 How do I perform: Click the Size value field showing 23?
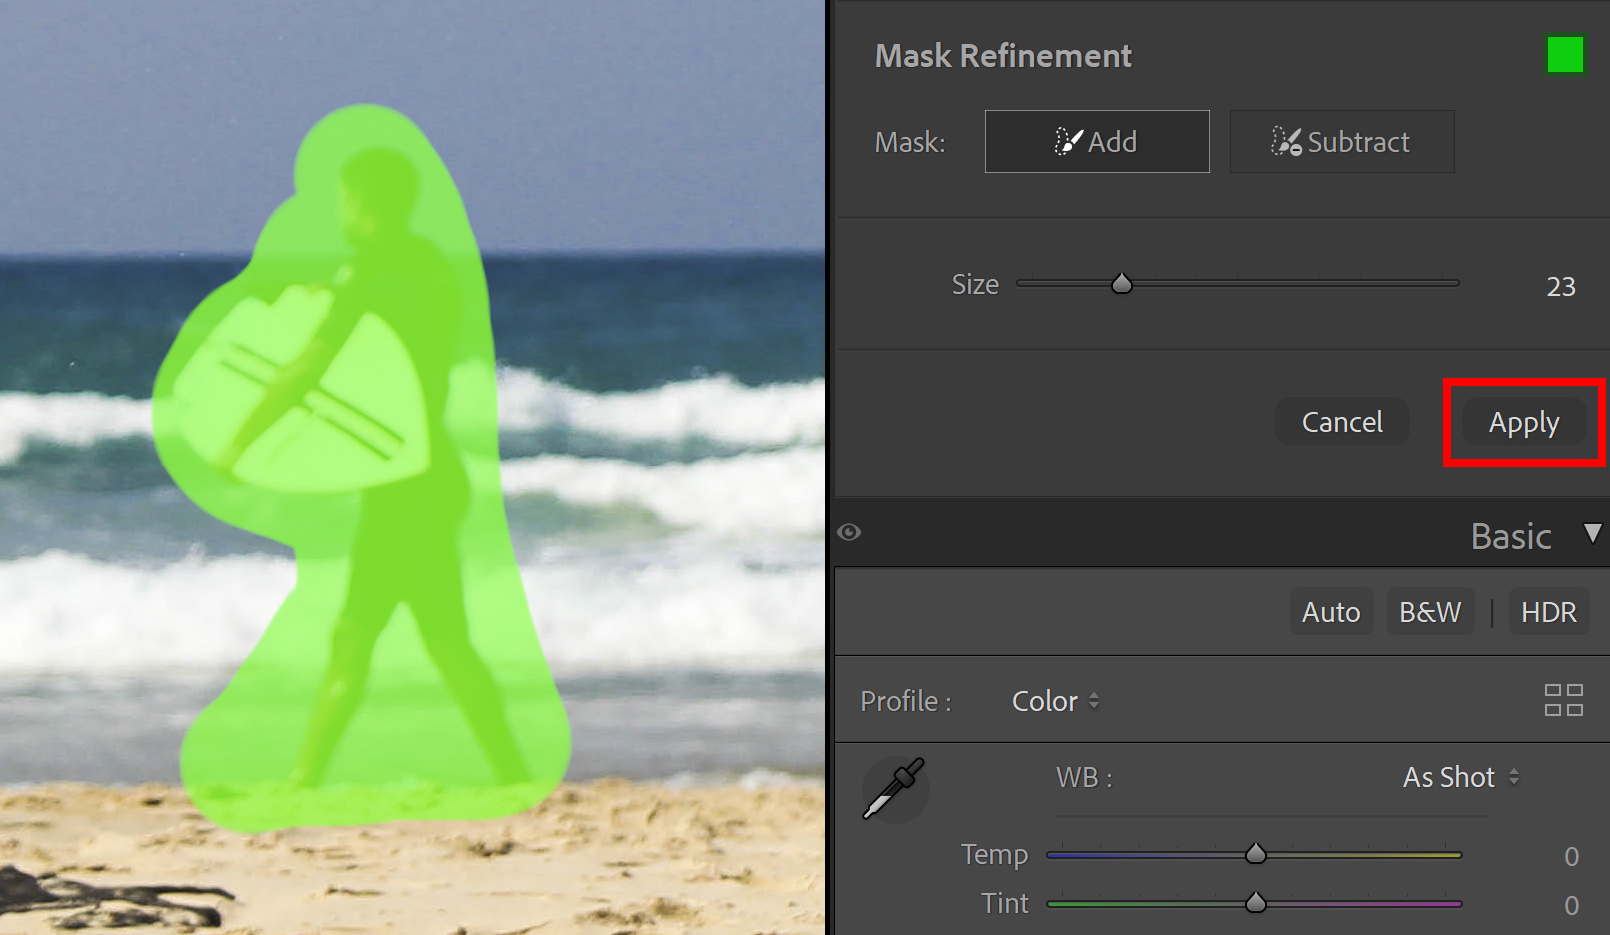tap(1561, 286)
